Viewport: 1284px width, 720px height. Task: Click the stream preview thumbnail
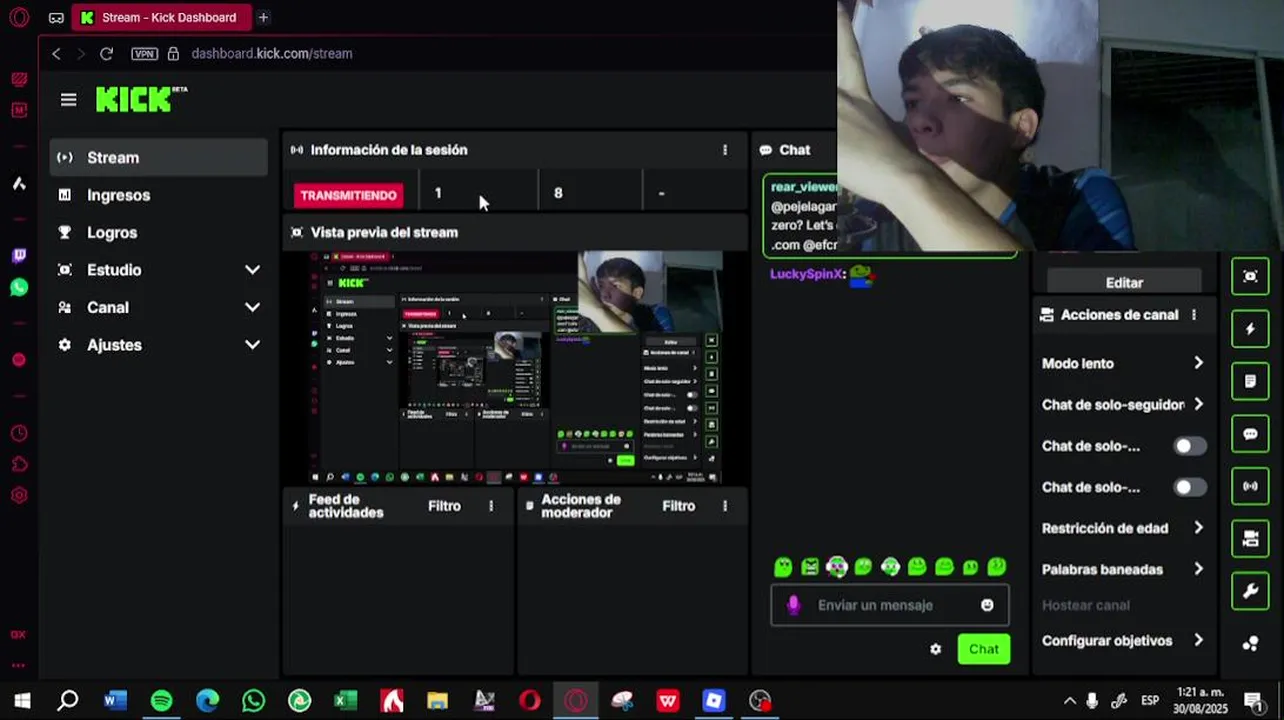pyautogui.click(x=515, y=368)
